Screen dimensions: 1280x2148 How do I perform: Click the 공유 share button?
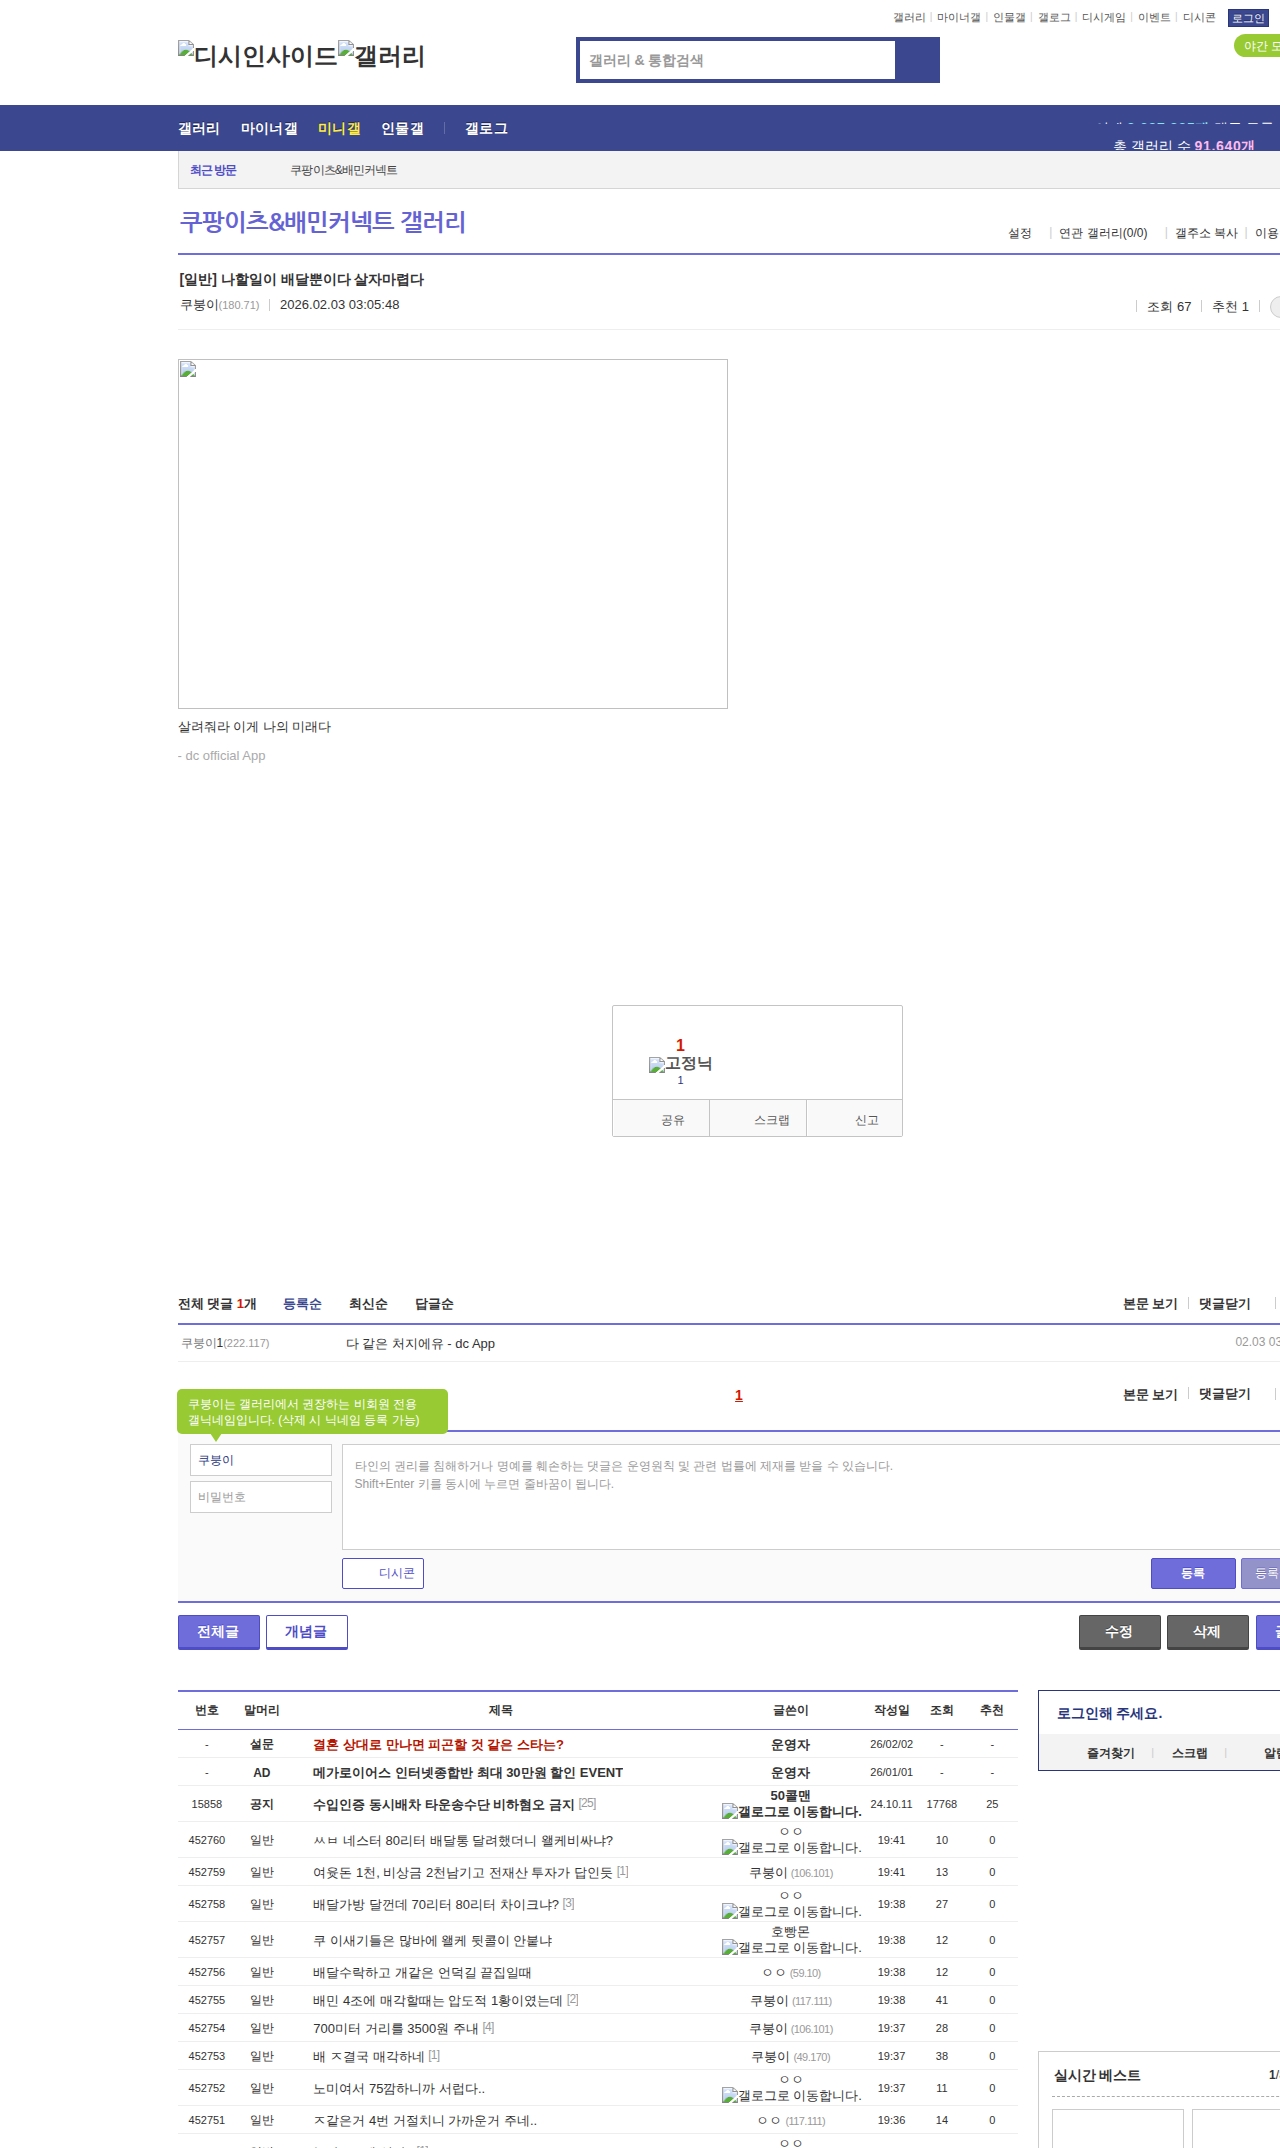point(661,1119)
